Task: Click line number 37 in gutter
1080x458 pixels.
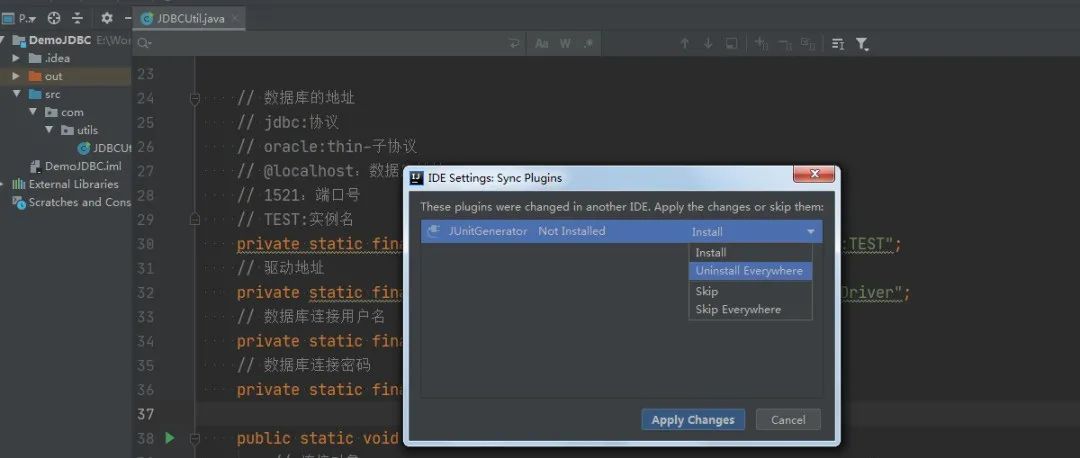Action: point(145,413)
